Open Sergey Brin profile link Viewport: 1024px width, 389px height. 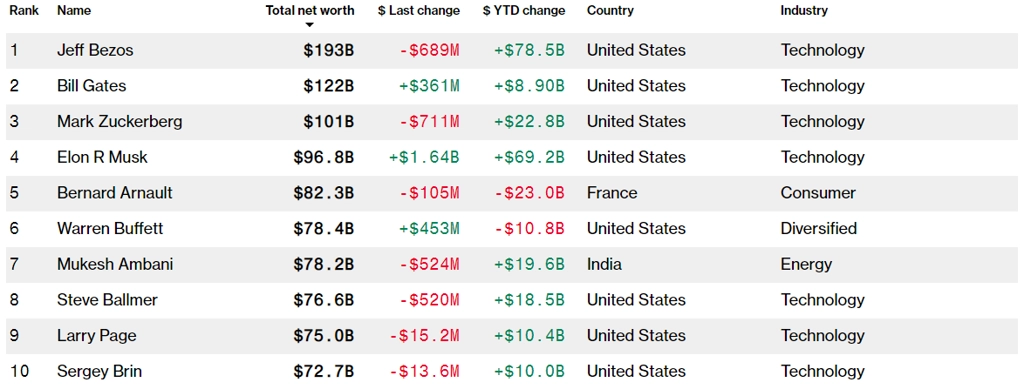click(99, 371)
